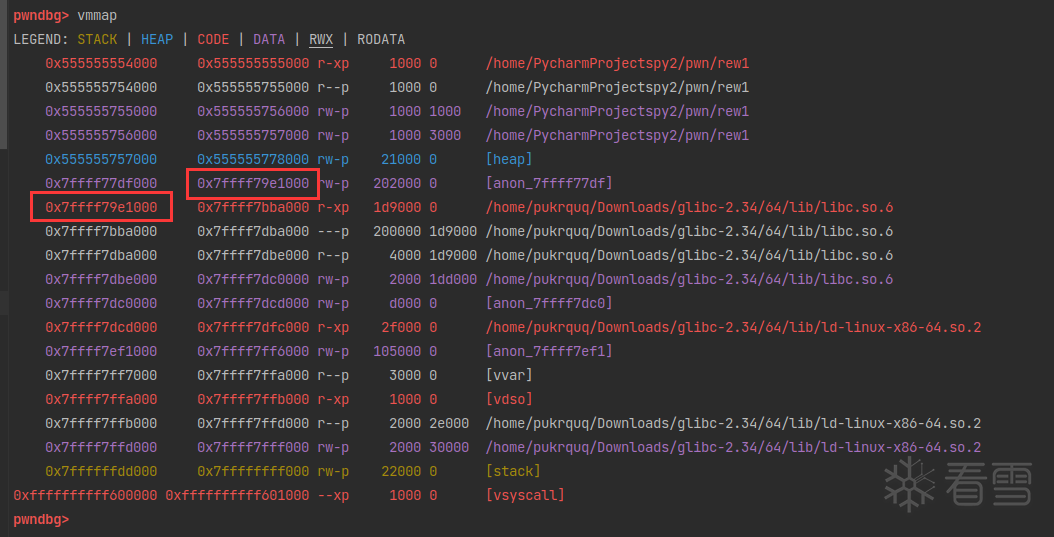The width and height of the screenshot is (1054, 537).
Task: Click size 4000 in libc r--p row
Action: click(405, 255)
